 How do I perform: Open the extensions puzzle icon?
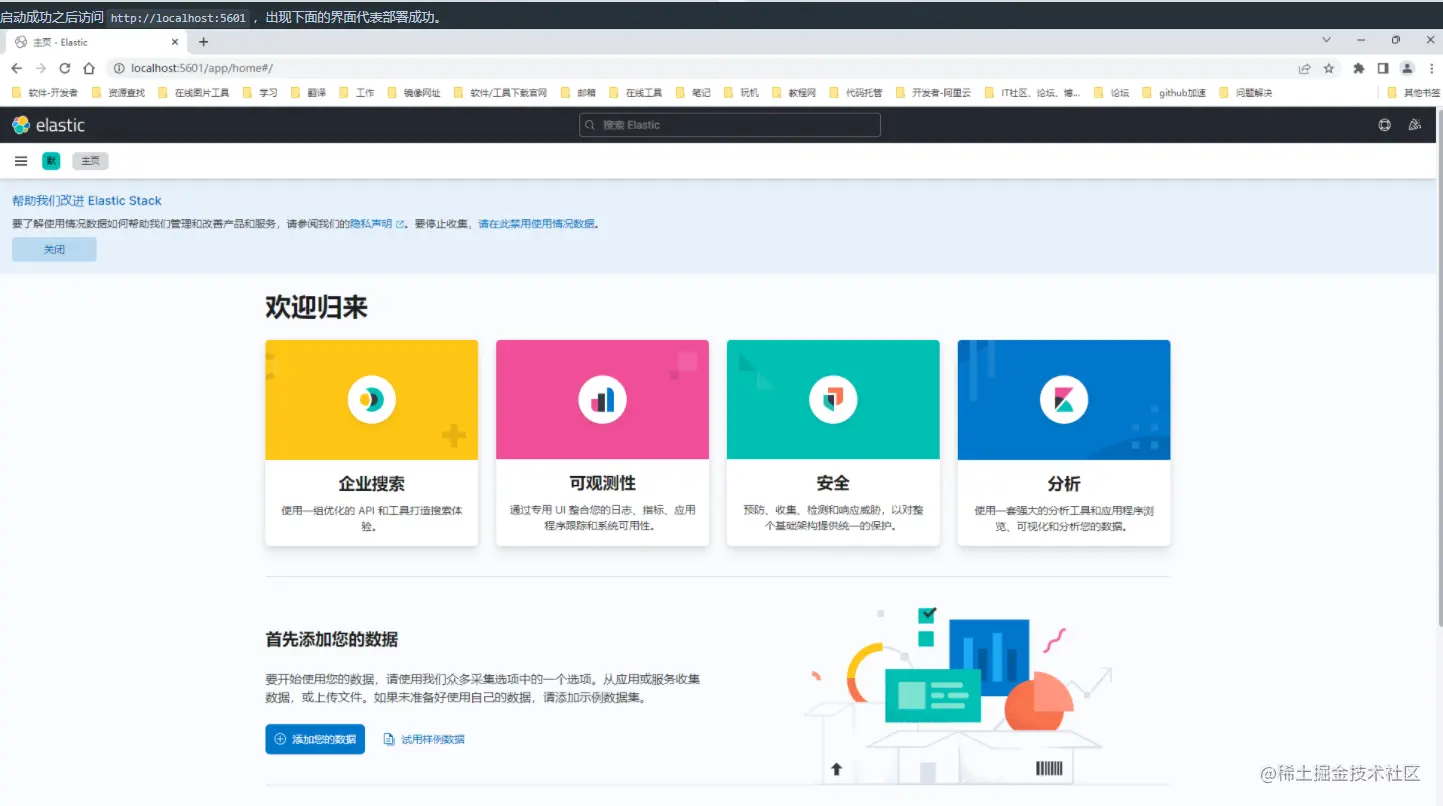click(x=1358, y=68)
